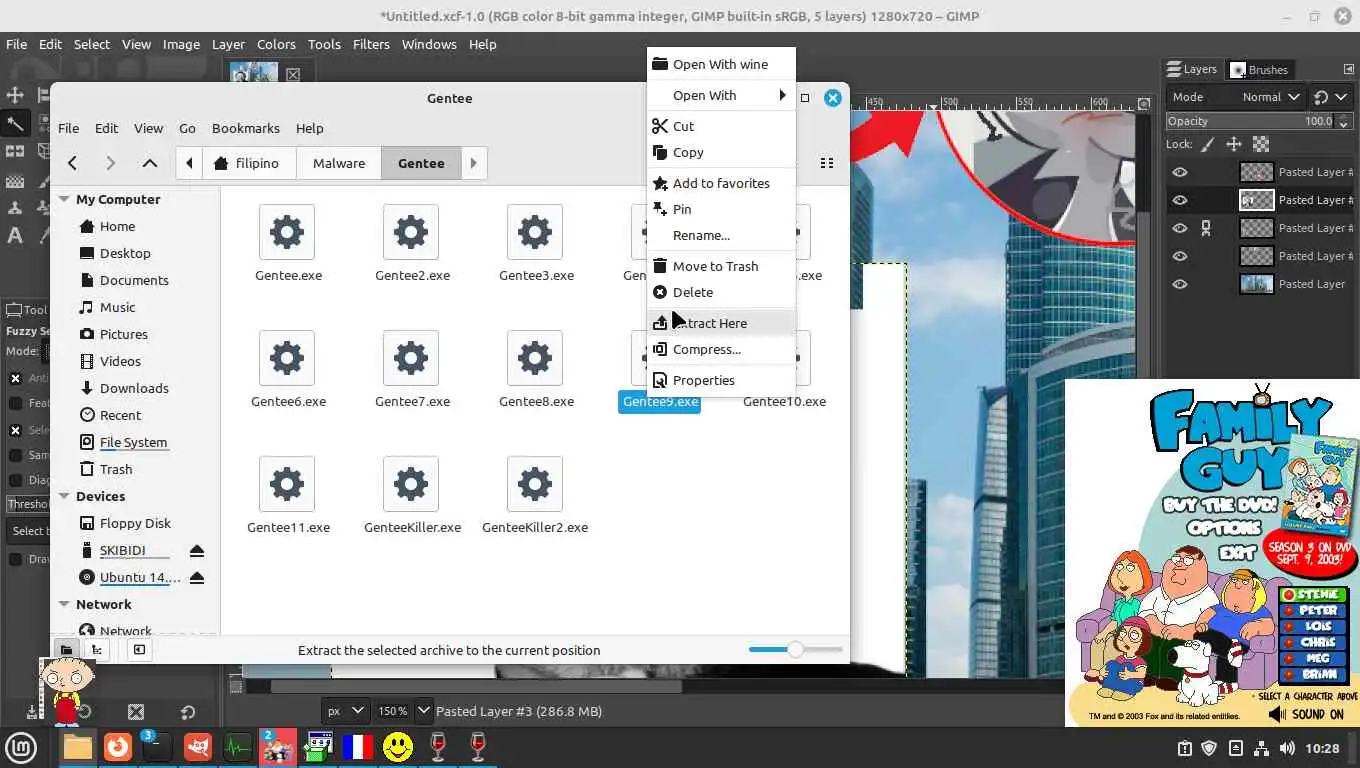The height and width of the screenshot is (768, 1360).
Task: Open the terminal from the taskbar
Action: [x=157, y=747]
